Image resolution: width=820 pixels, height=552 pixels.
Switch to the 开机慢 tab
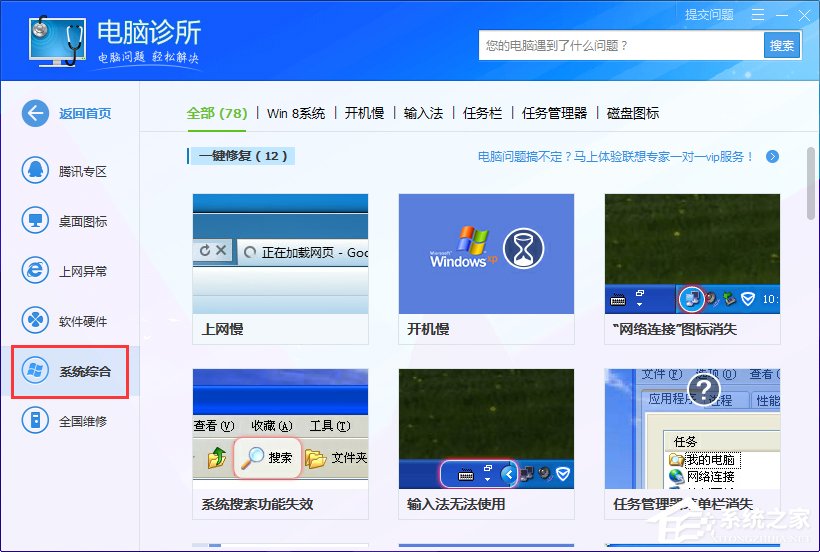(365, 113)
